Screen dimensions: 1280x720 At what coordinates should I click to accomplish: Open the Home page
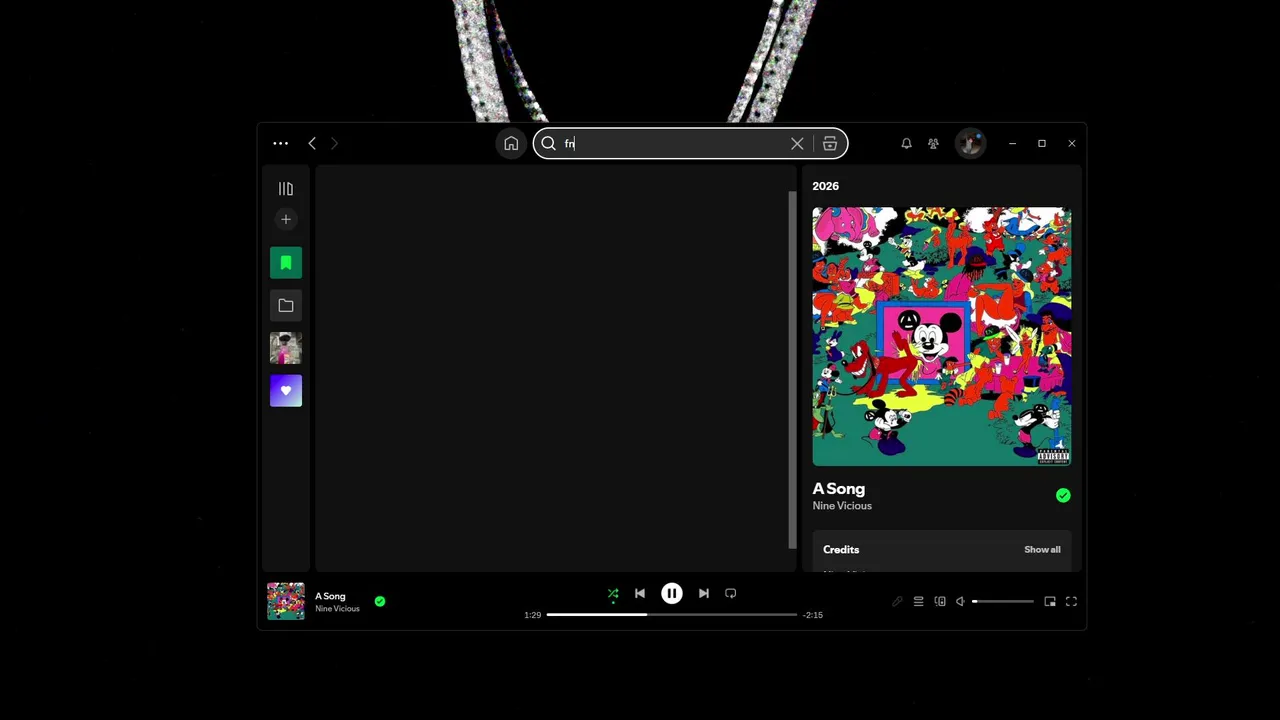511,143
